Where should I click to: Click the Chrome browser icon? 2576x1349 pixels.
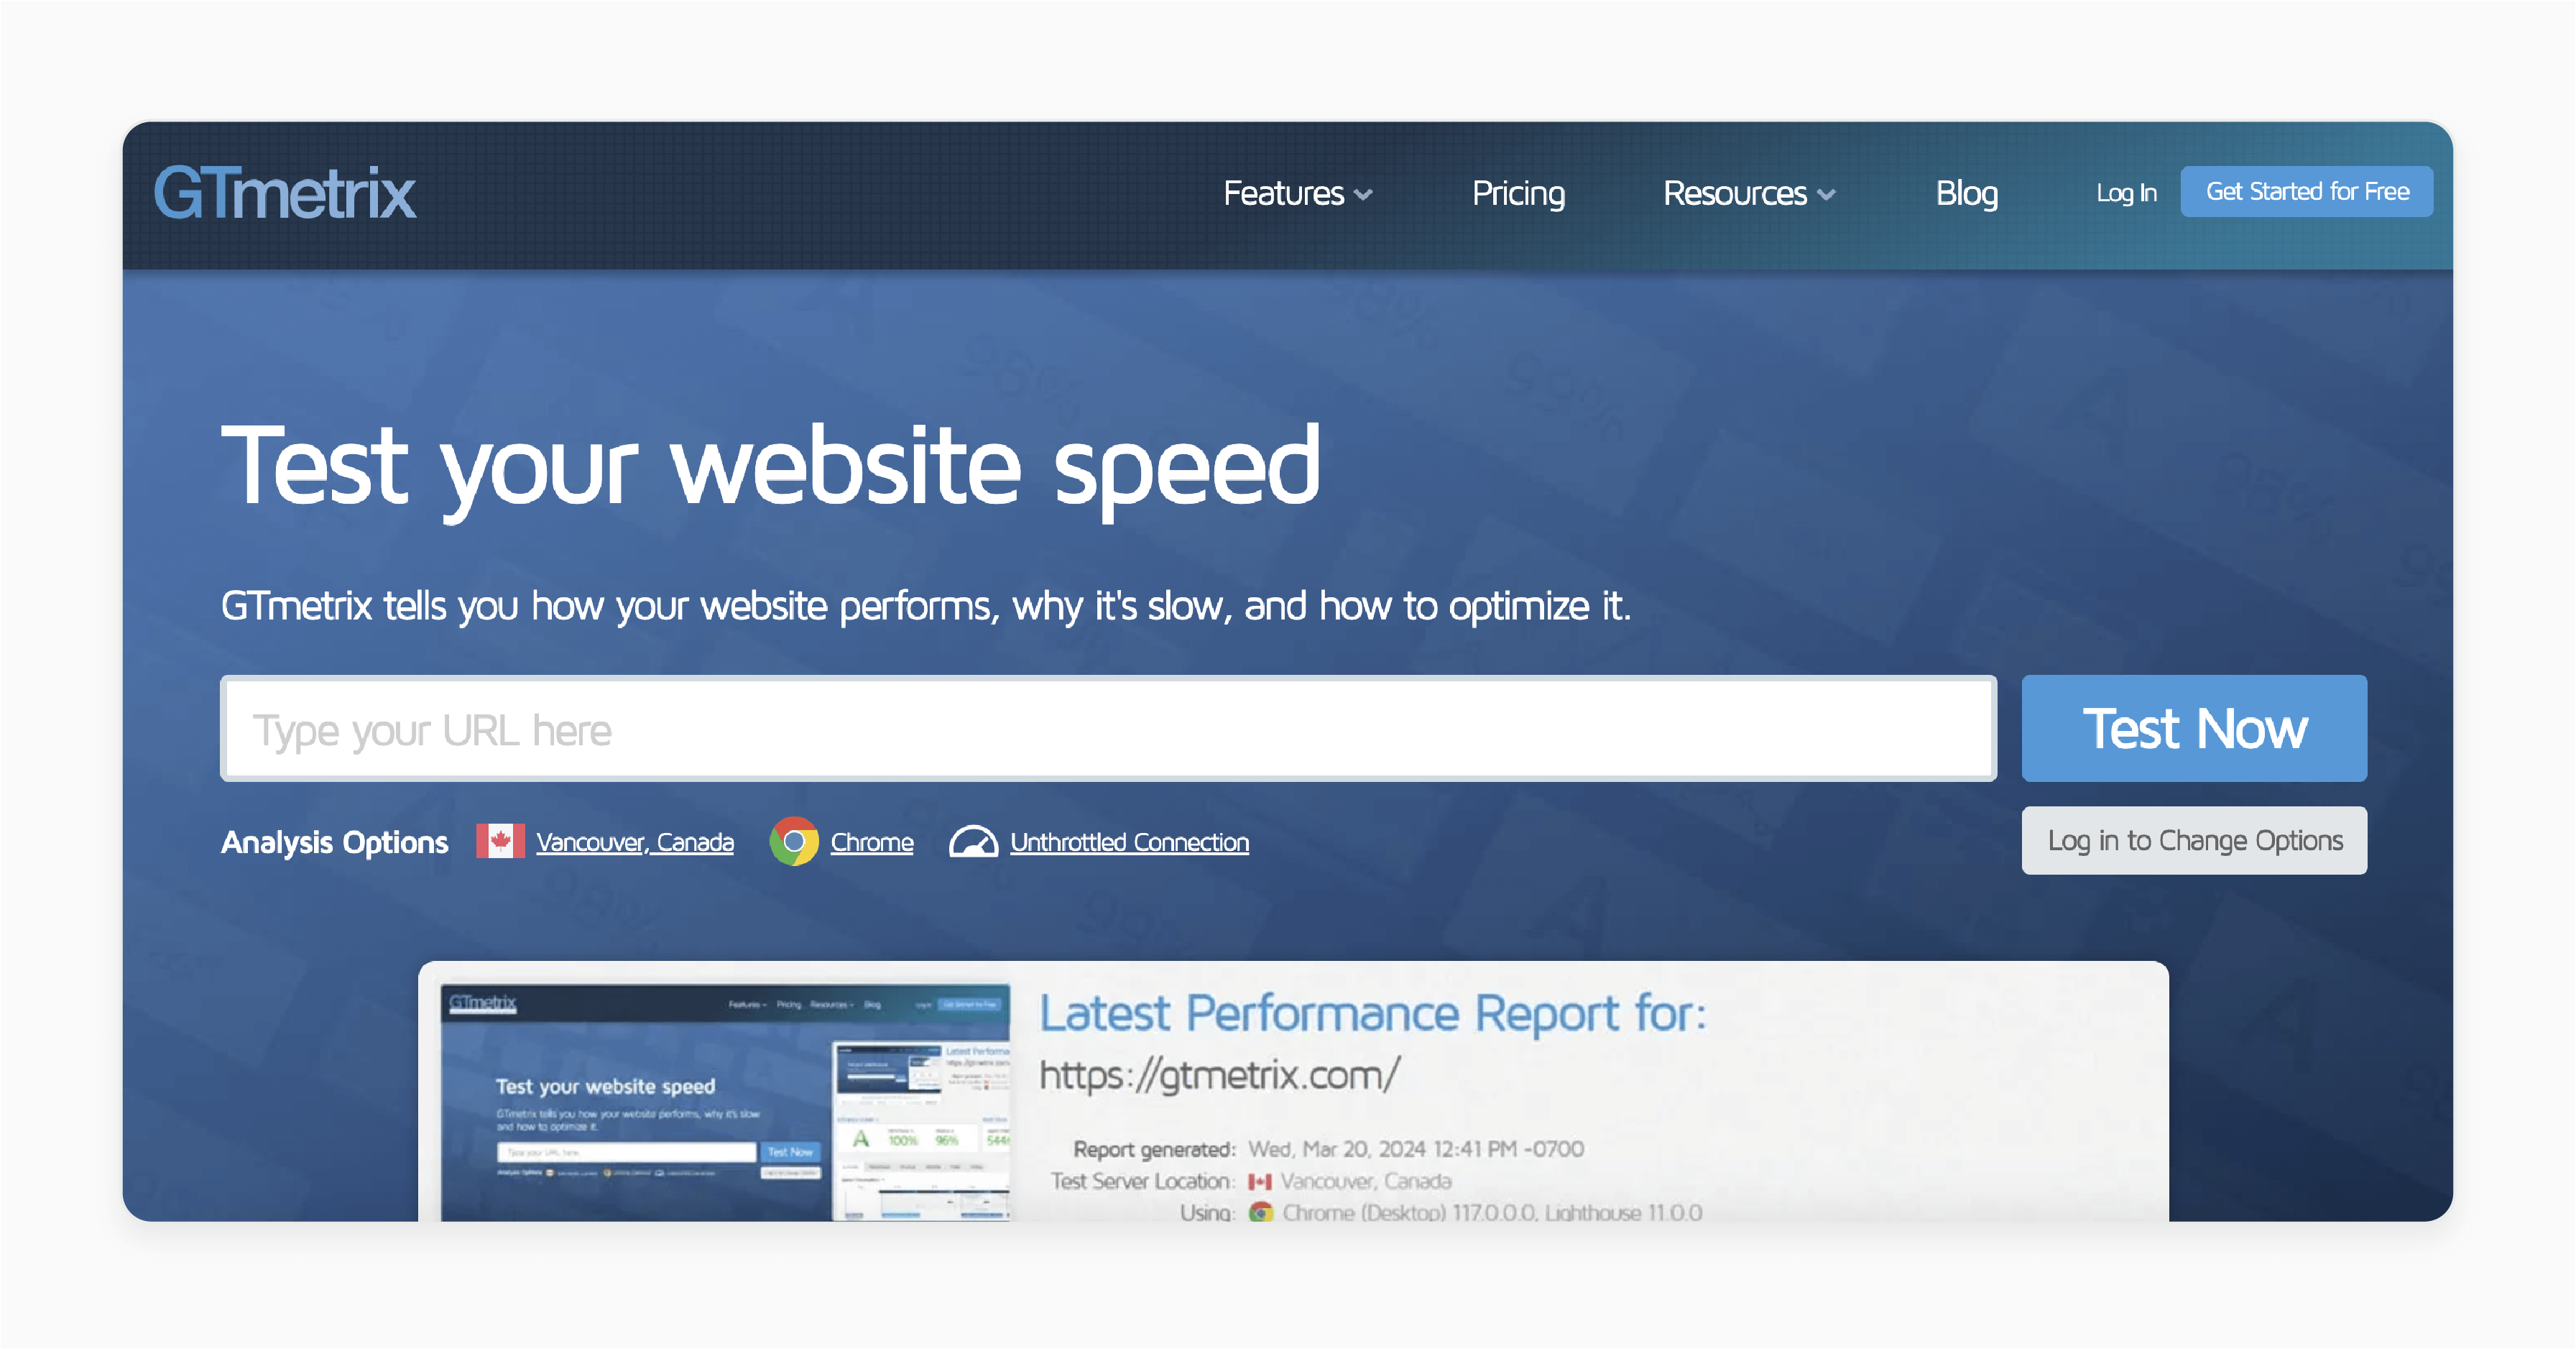794,842
